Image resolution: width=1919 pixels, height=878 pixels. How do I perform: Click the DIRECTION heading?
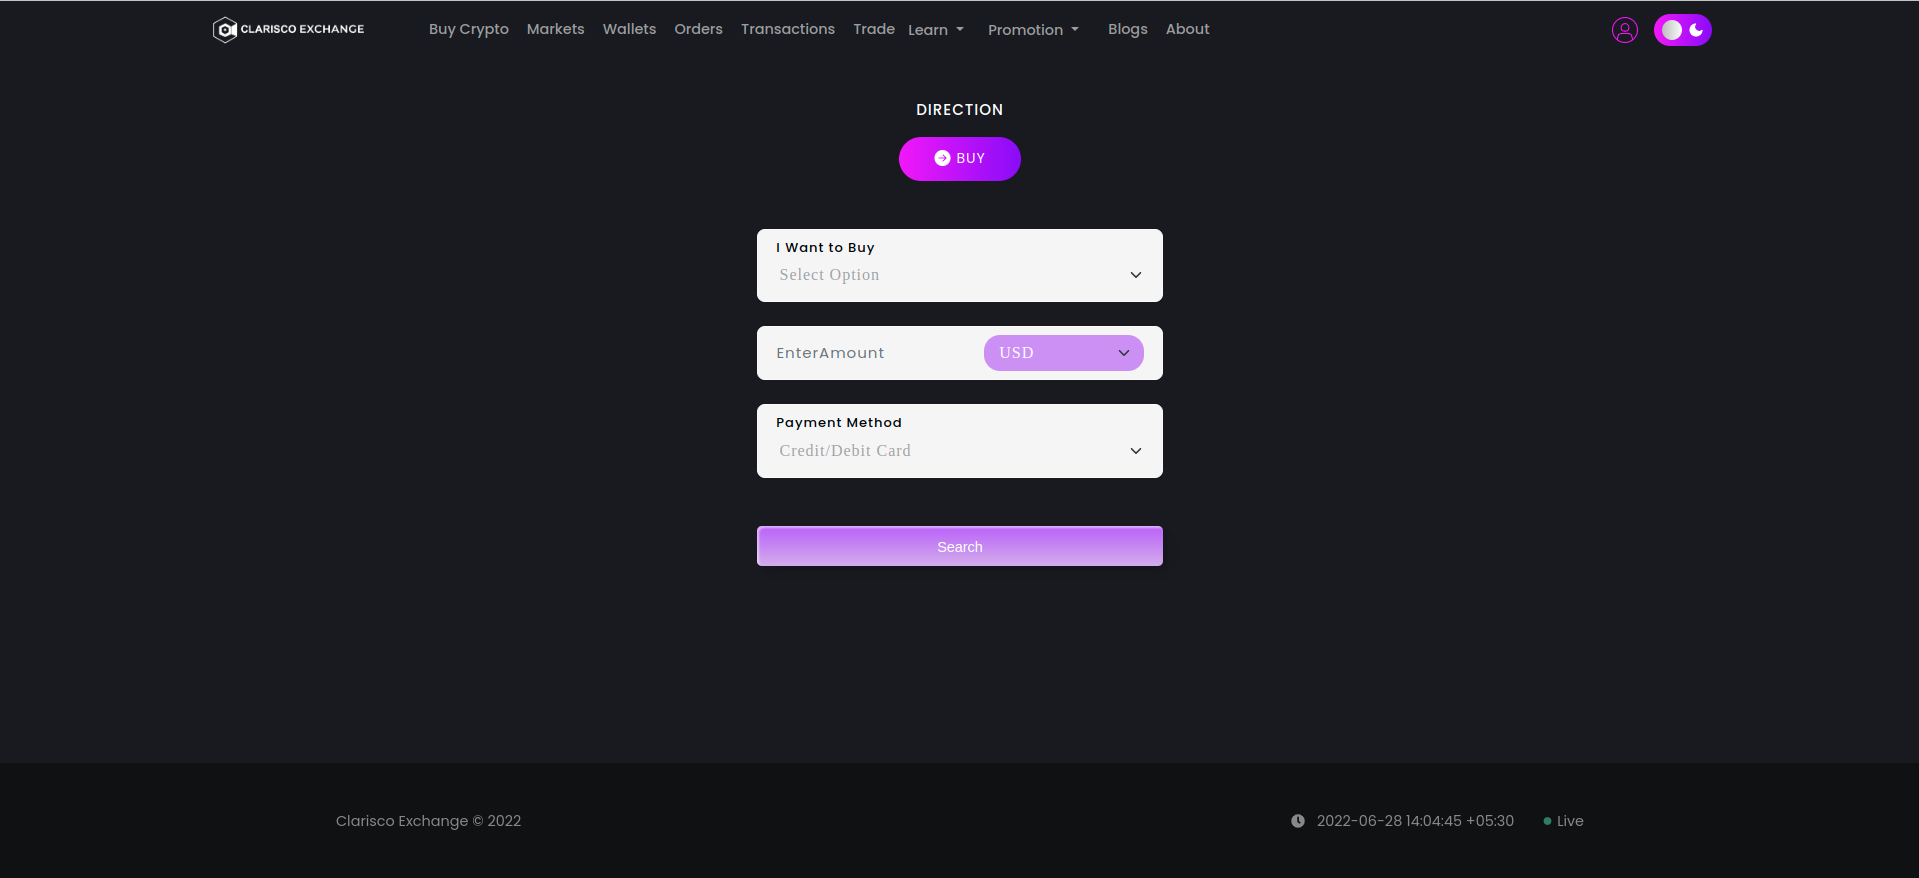click(x=960, y=110)
